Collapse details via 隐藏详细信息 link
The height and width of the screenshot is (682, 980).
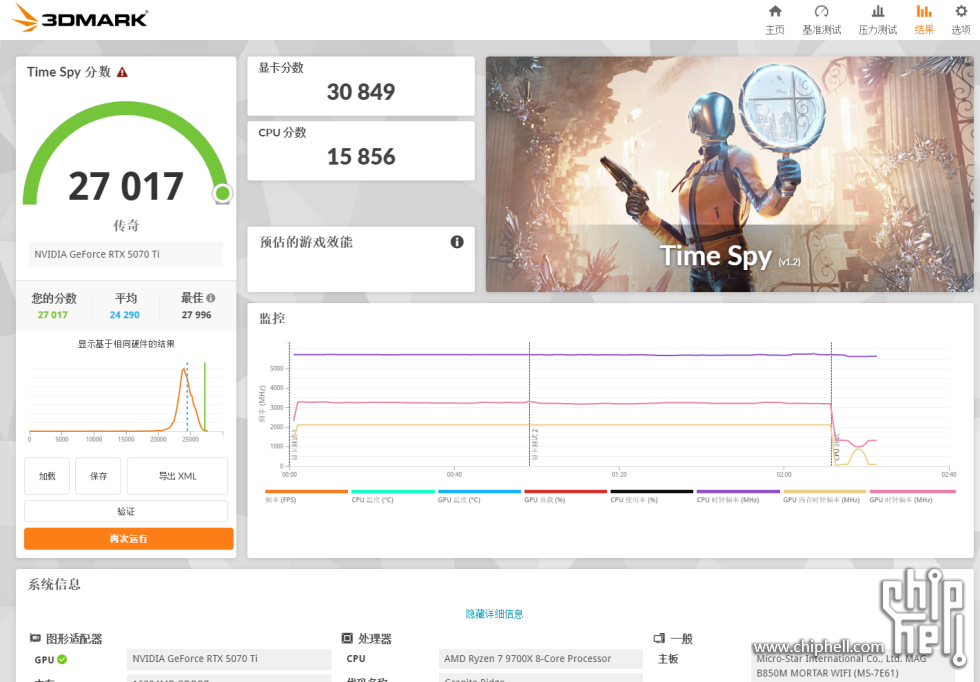494,614
